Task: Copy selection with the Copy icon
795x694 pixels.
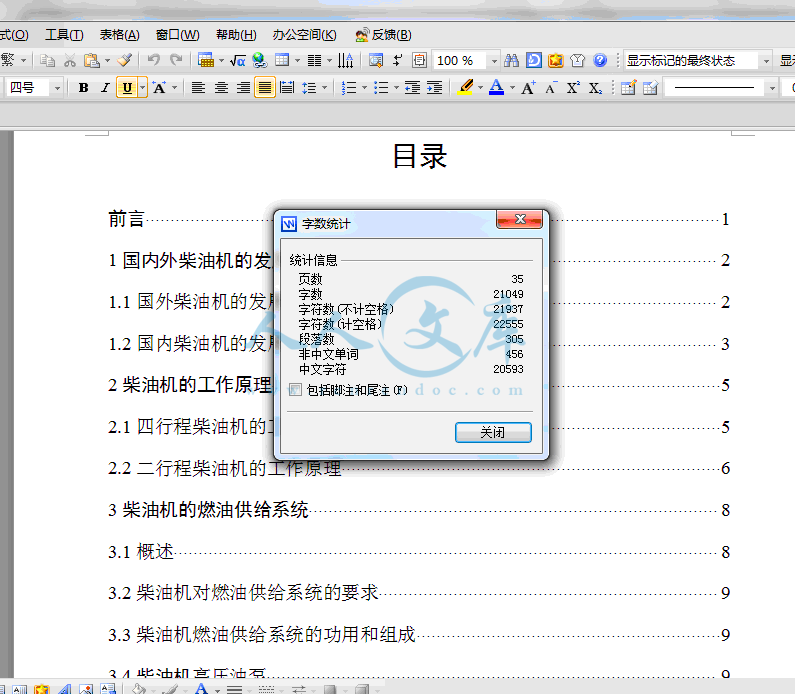Action: pyautogui.click(x=48, y=61)
